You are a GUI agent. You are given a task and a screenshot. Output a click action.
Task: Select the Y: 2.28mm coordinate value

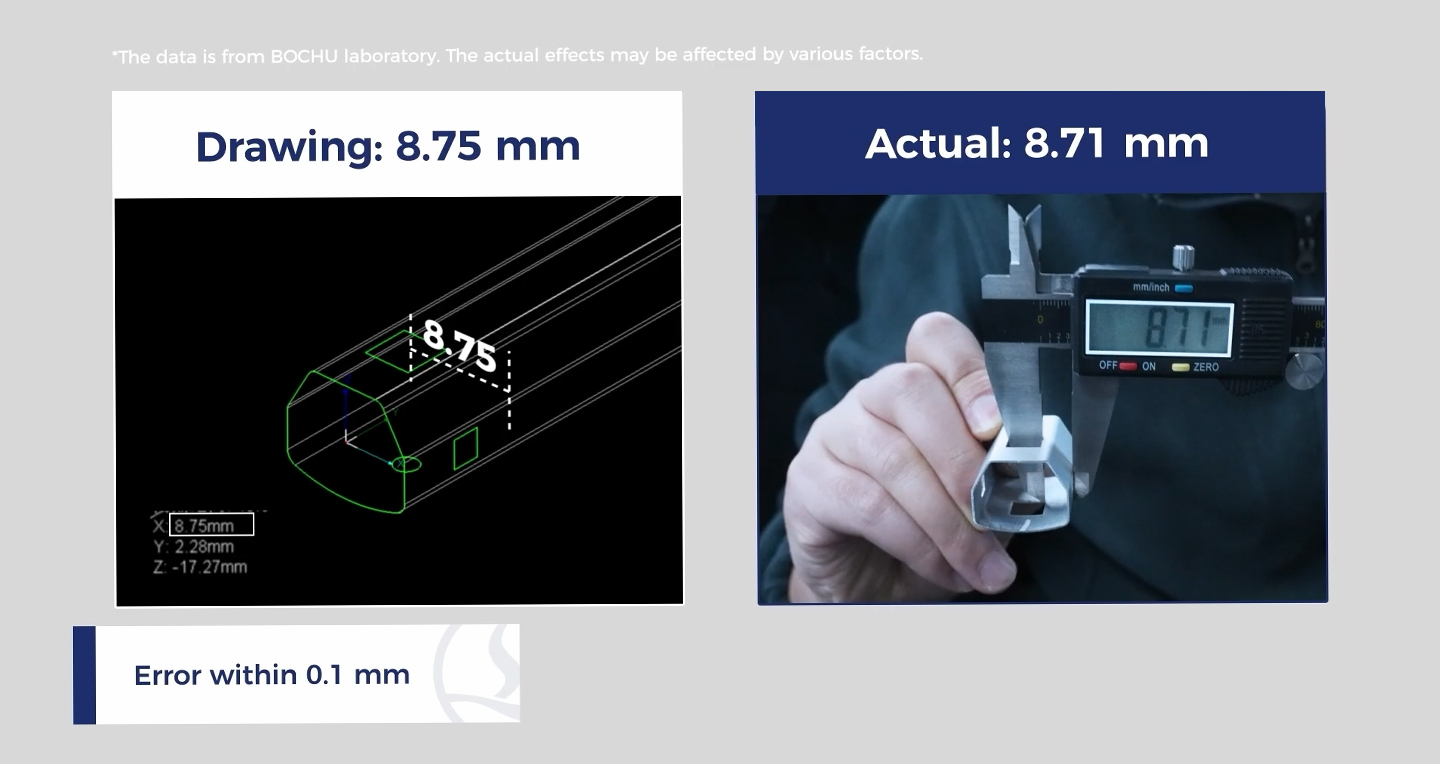[x=194, y=547]
